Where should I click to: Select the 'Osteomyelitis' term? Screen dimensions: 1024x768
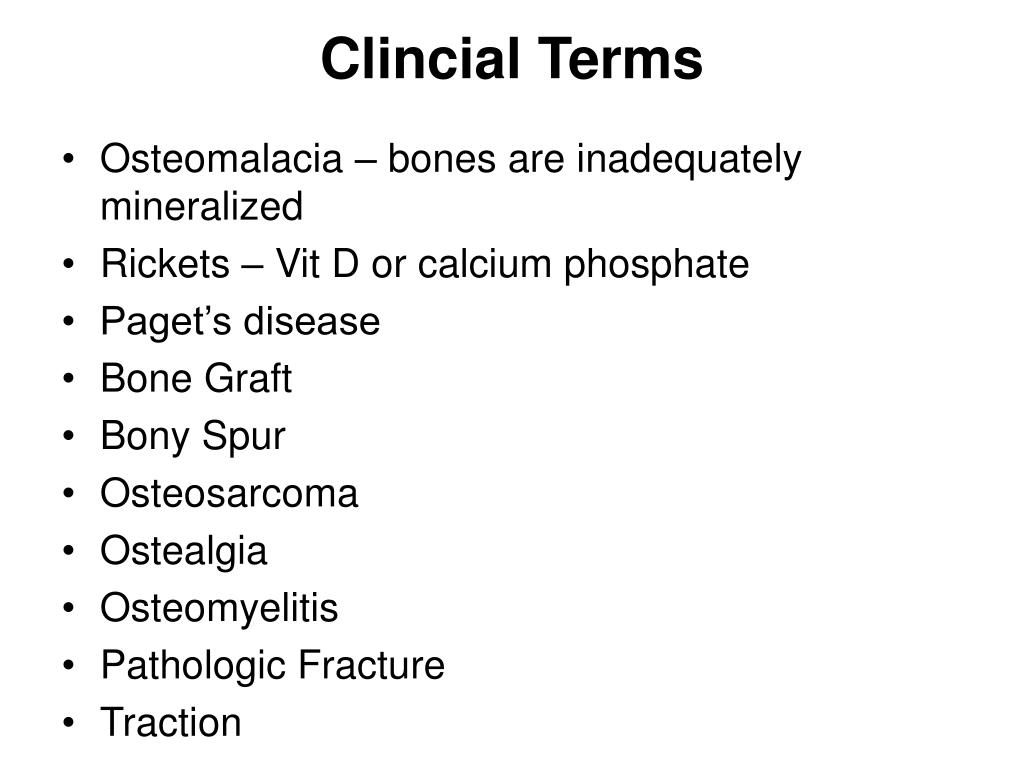pos(219,609)
